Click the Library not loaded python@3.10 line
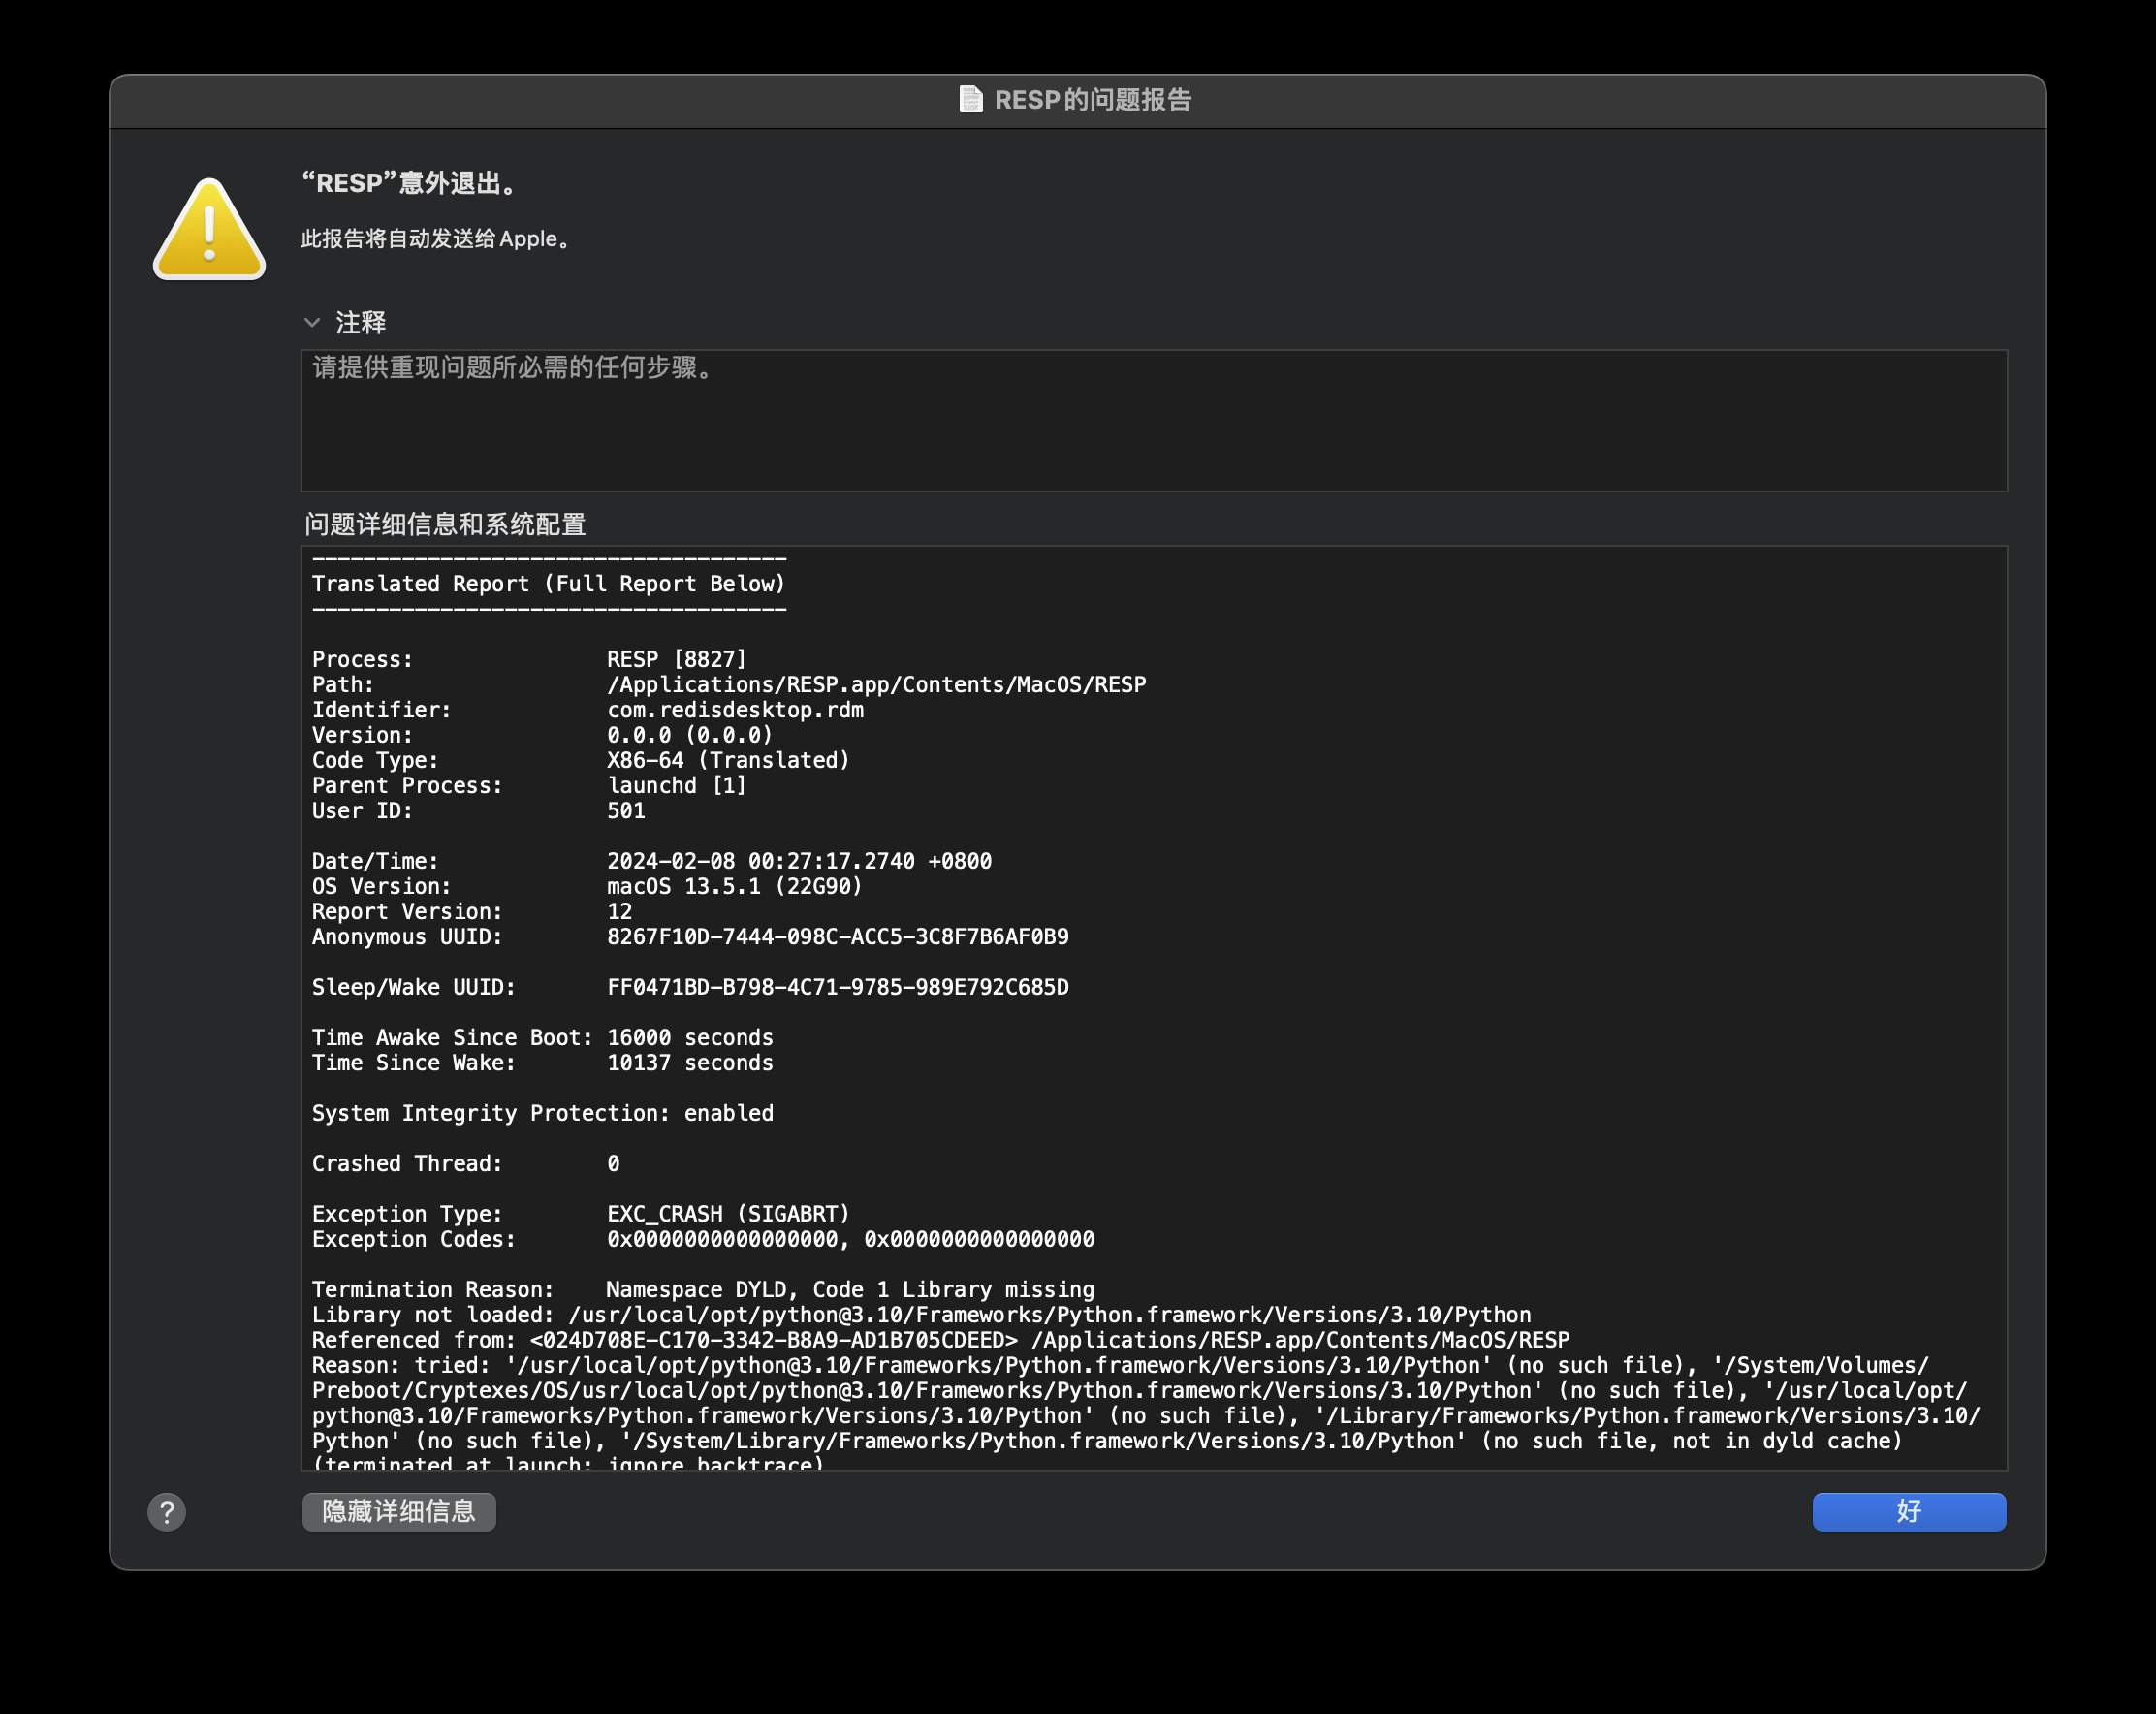The width and height of the screenshot is (2156, 1714). [920, 1315]
